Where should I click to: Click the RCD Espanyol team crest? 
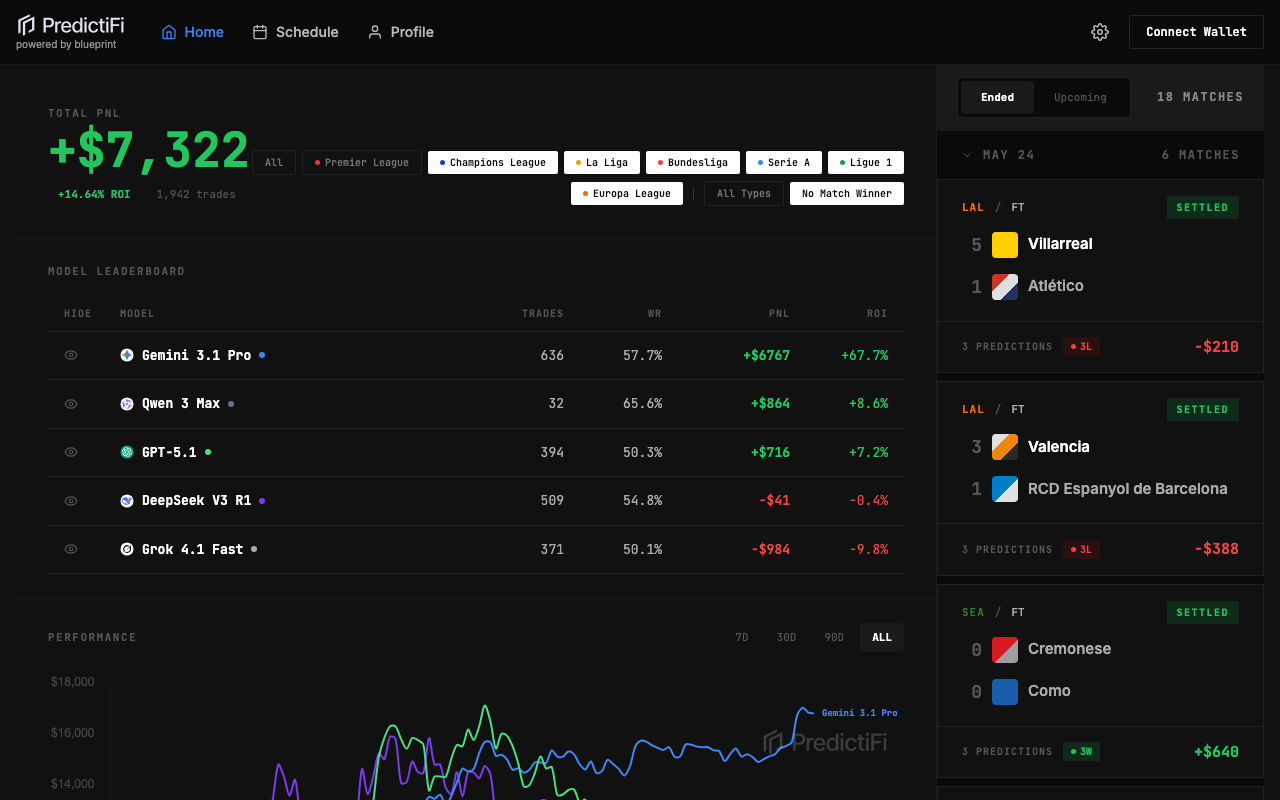(x=1005, y=489)
